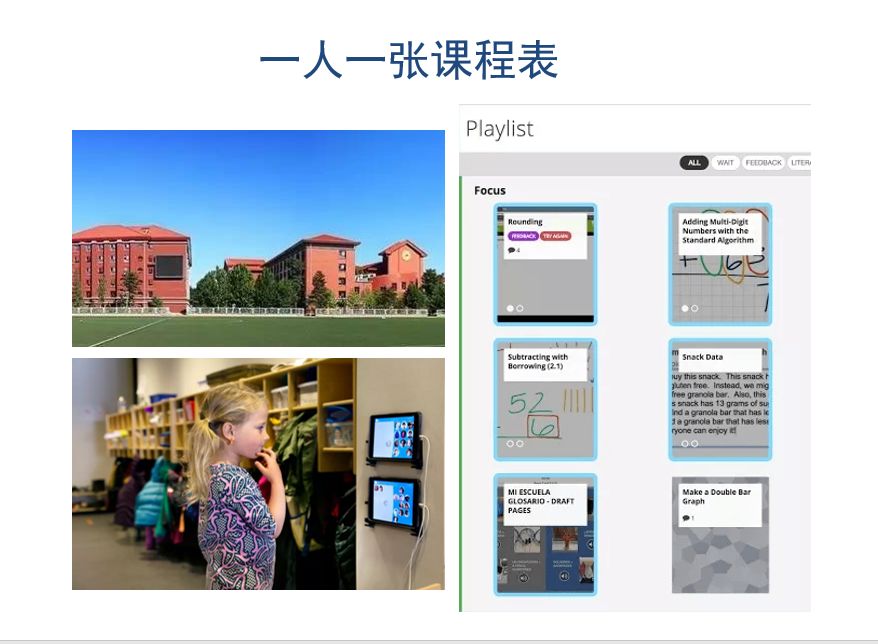
Task: Open the Rounding playlist card
Action: pos(545,264)
